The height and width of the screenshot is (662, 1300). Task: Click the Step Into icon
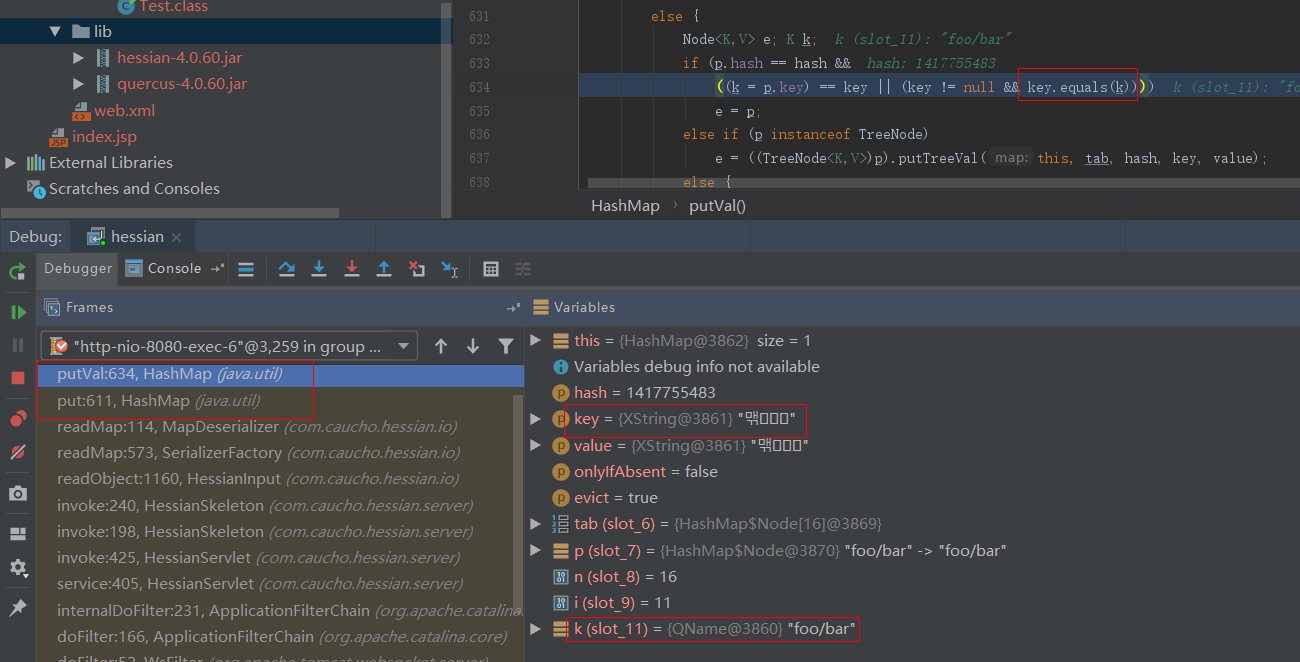point(319,269)
